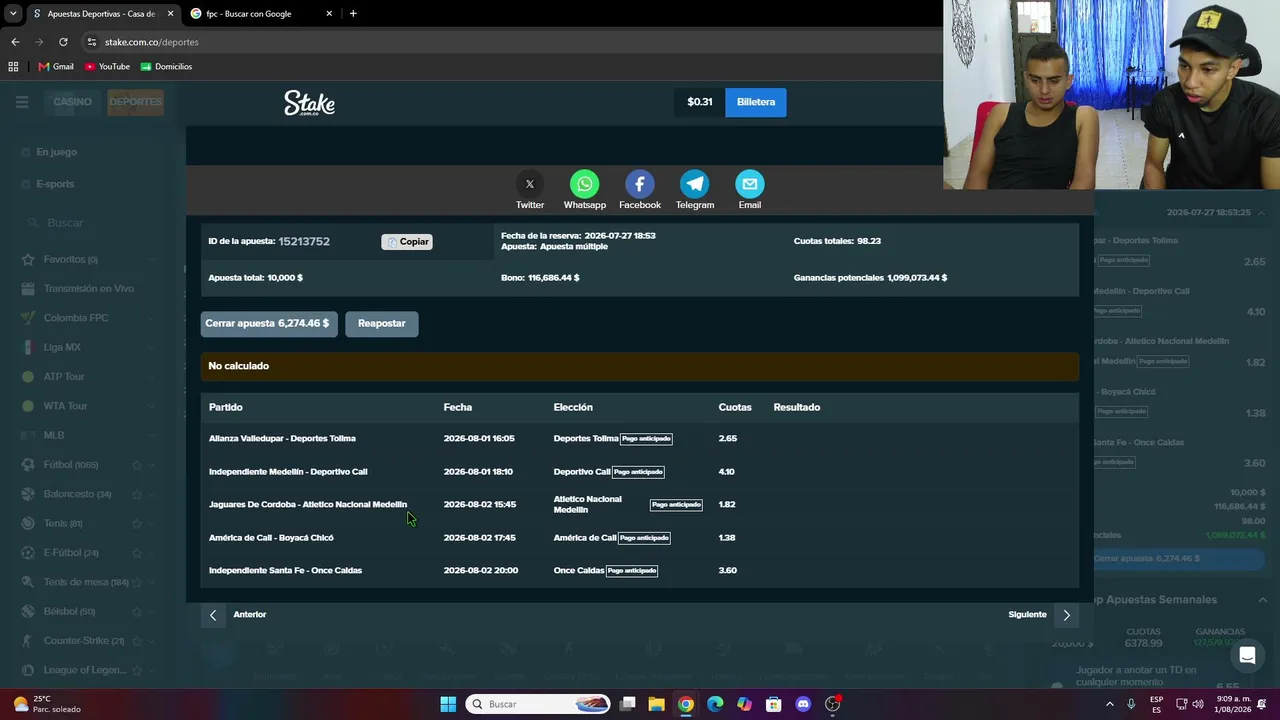Switch to the 'fpc - Buscar con Google' tab
1280x720 pixels.
(262, 14)
